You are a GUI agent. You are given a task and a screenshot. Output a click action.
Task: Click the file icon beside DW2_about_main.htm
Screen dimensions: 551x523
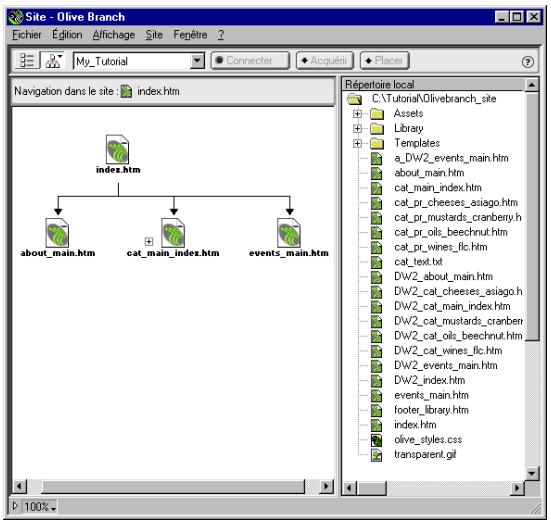(x=377, y=277)
